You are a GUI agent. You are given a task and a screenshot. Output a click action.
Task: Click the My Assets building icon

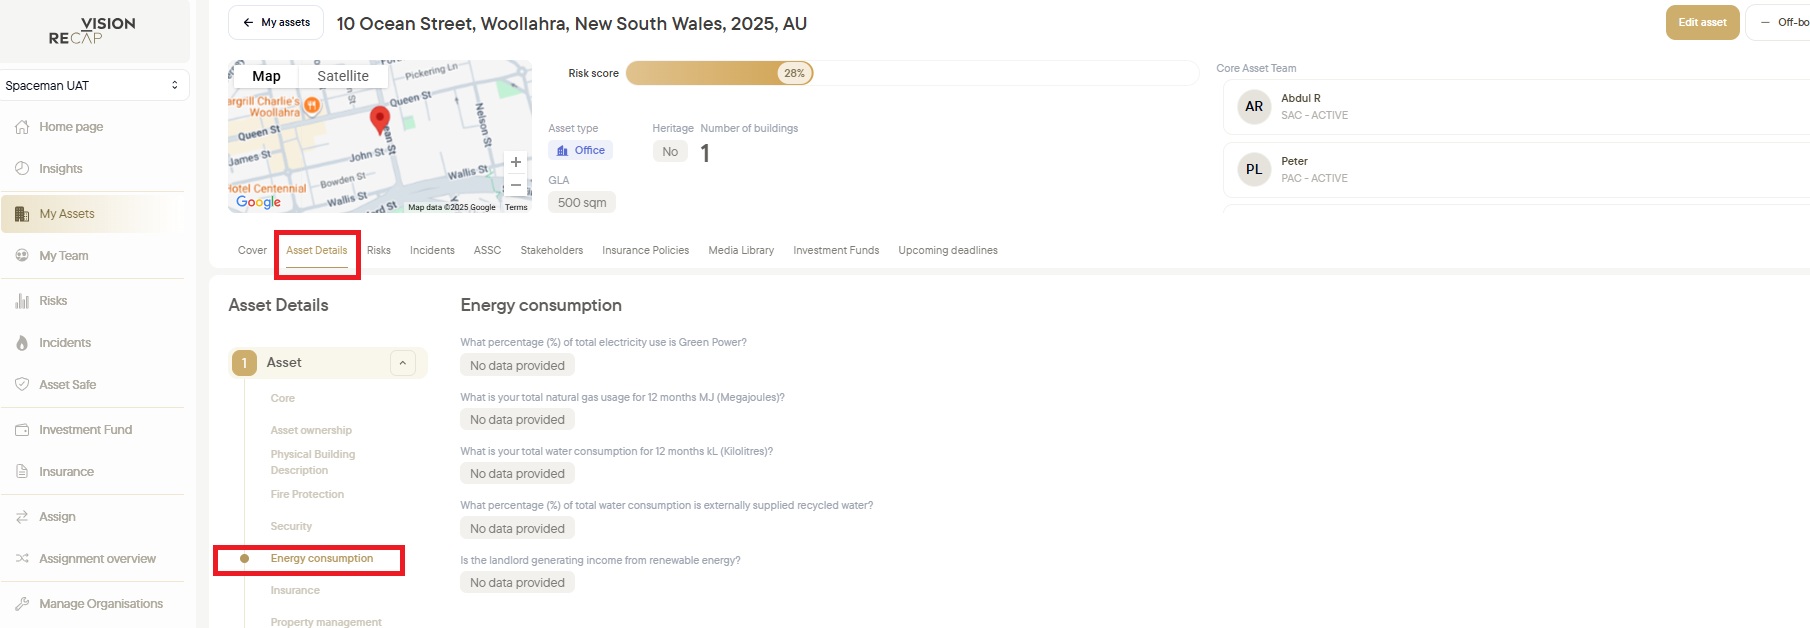22,214
